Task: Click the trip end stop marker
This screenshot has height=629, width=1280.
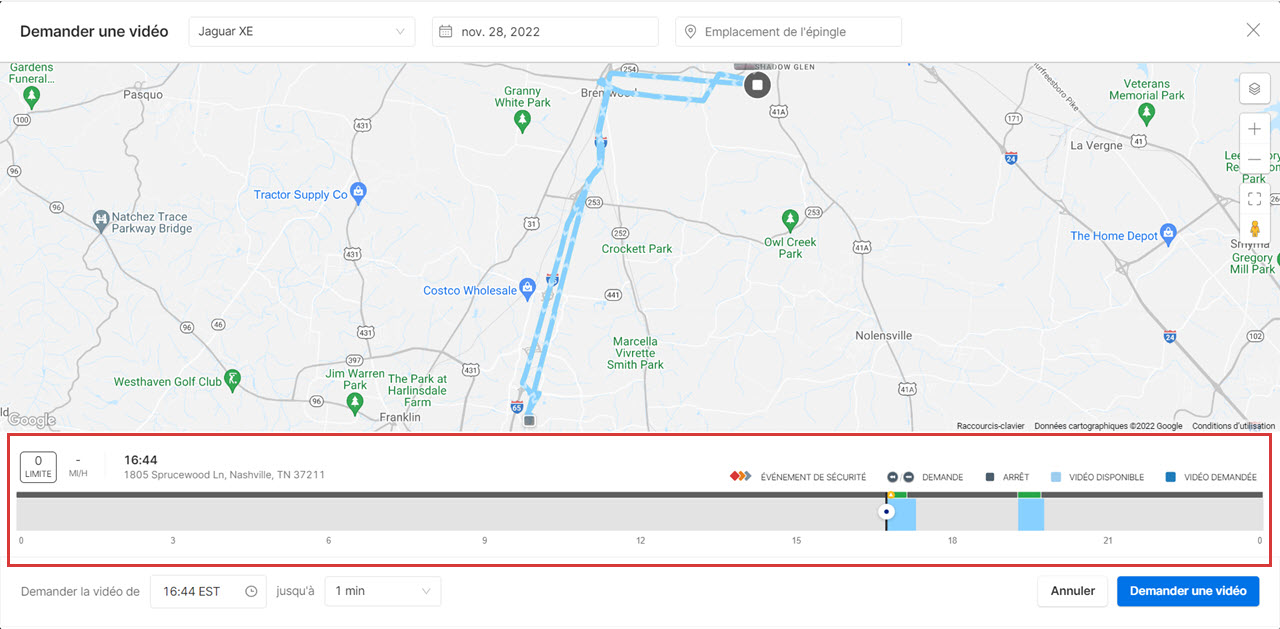Action: (x=757, y=84)
